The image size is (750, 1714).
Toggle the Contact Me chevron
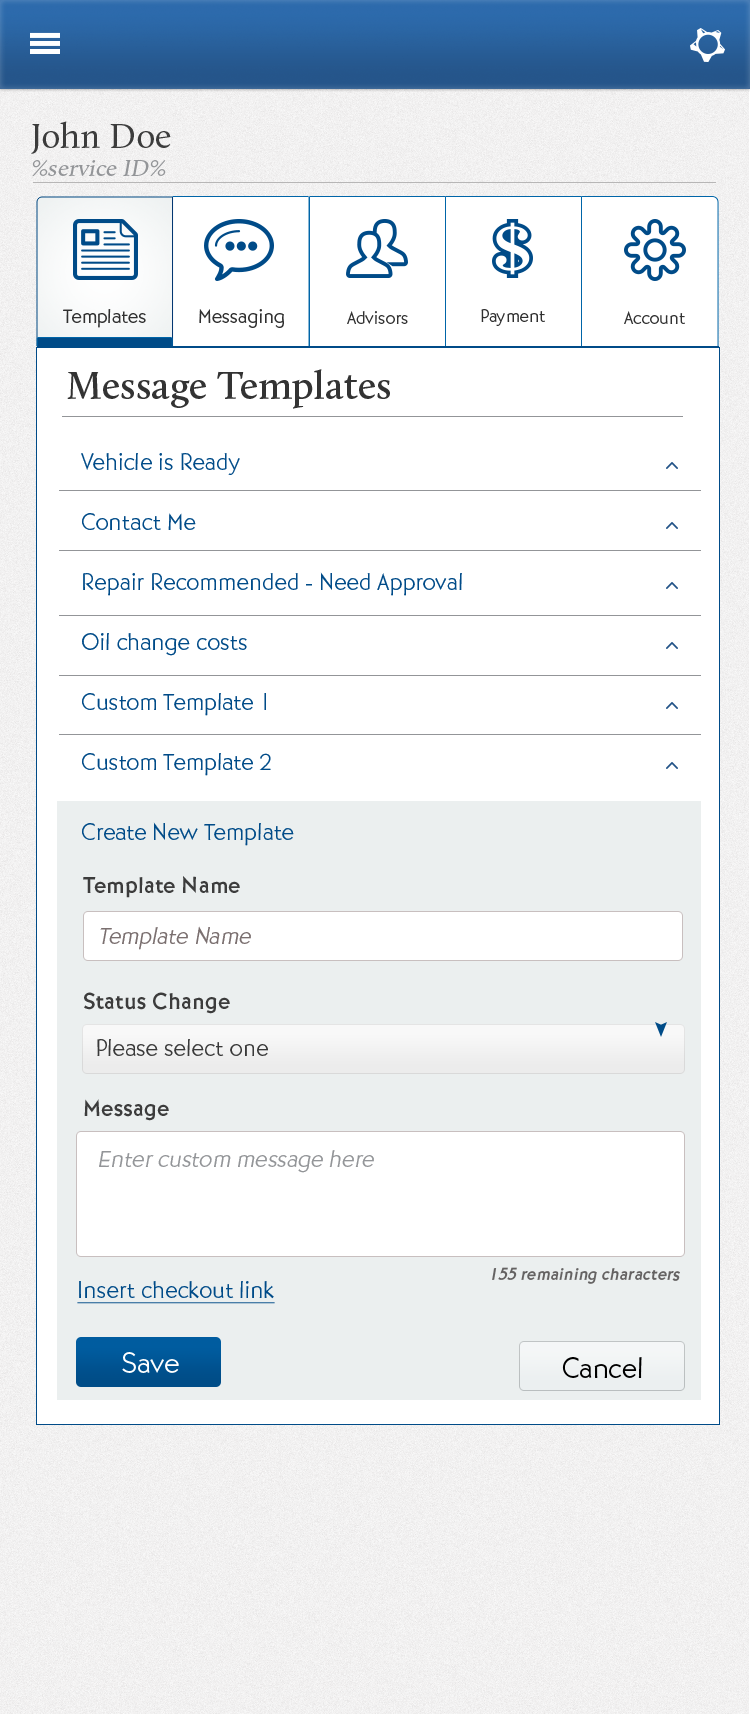tap(672, 526)
